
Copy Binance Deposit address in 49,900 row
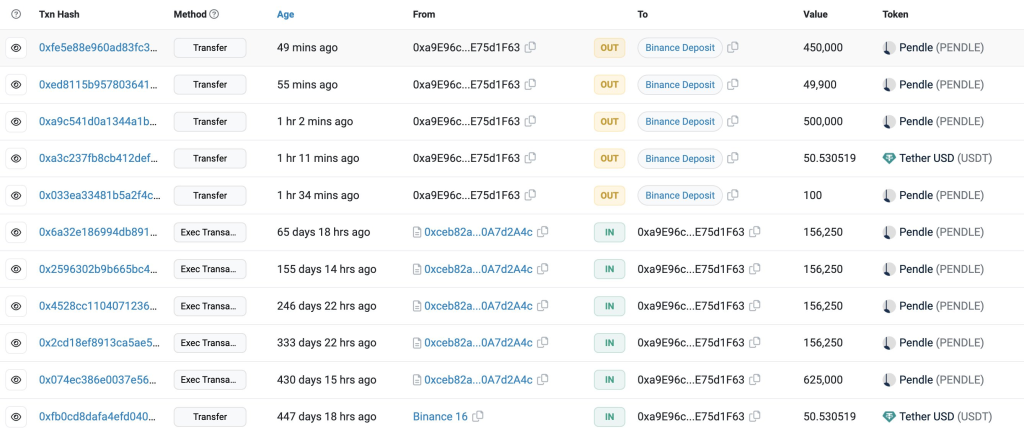[x=733, y=84]
